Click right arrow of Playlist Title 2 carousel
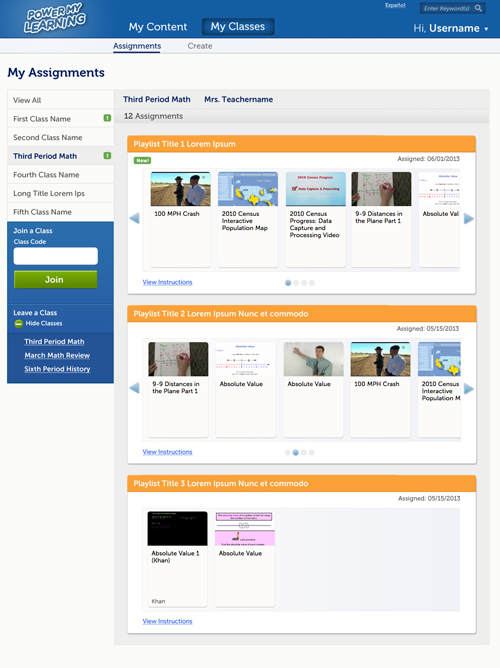The image size is (500, 668). (x=468, y=388)
